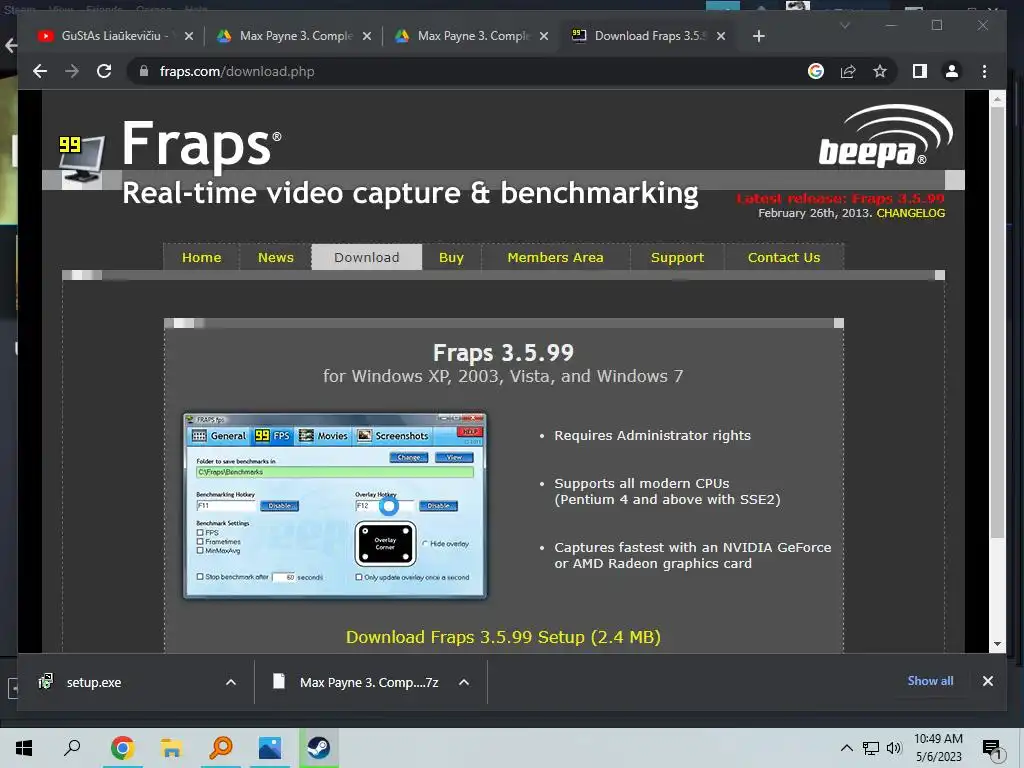Screen dimensions: 1024x768
Task: Click the Fraps 3.5.99 heading text
Action: click(x=503, y=353)
